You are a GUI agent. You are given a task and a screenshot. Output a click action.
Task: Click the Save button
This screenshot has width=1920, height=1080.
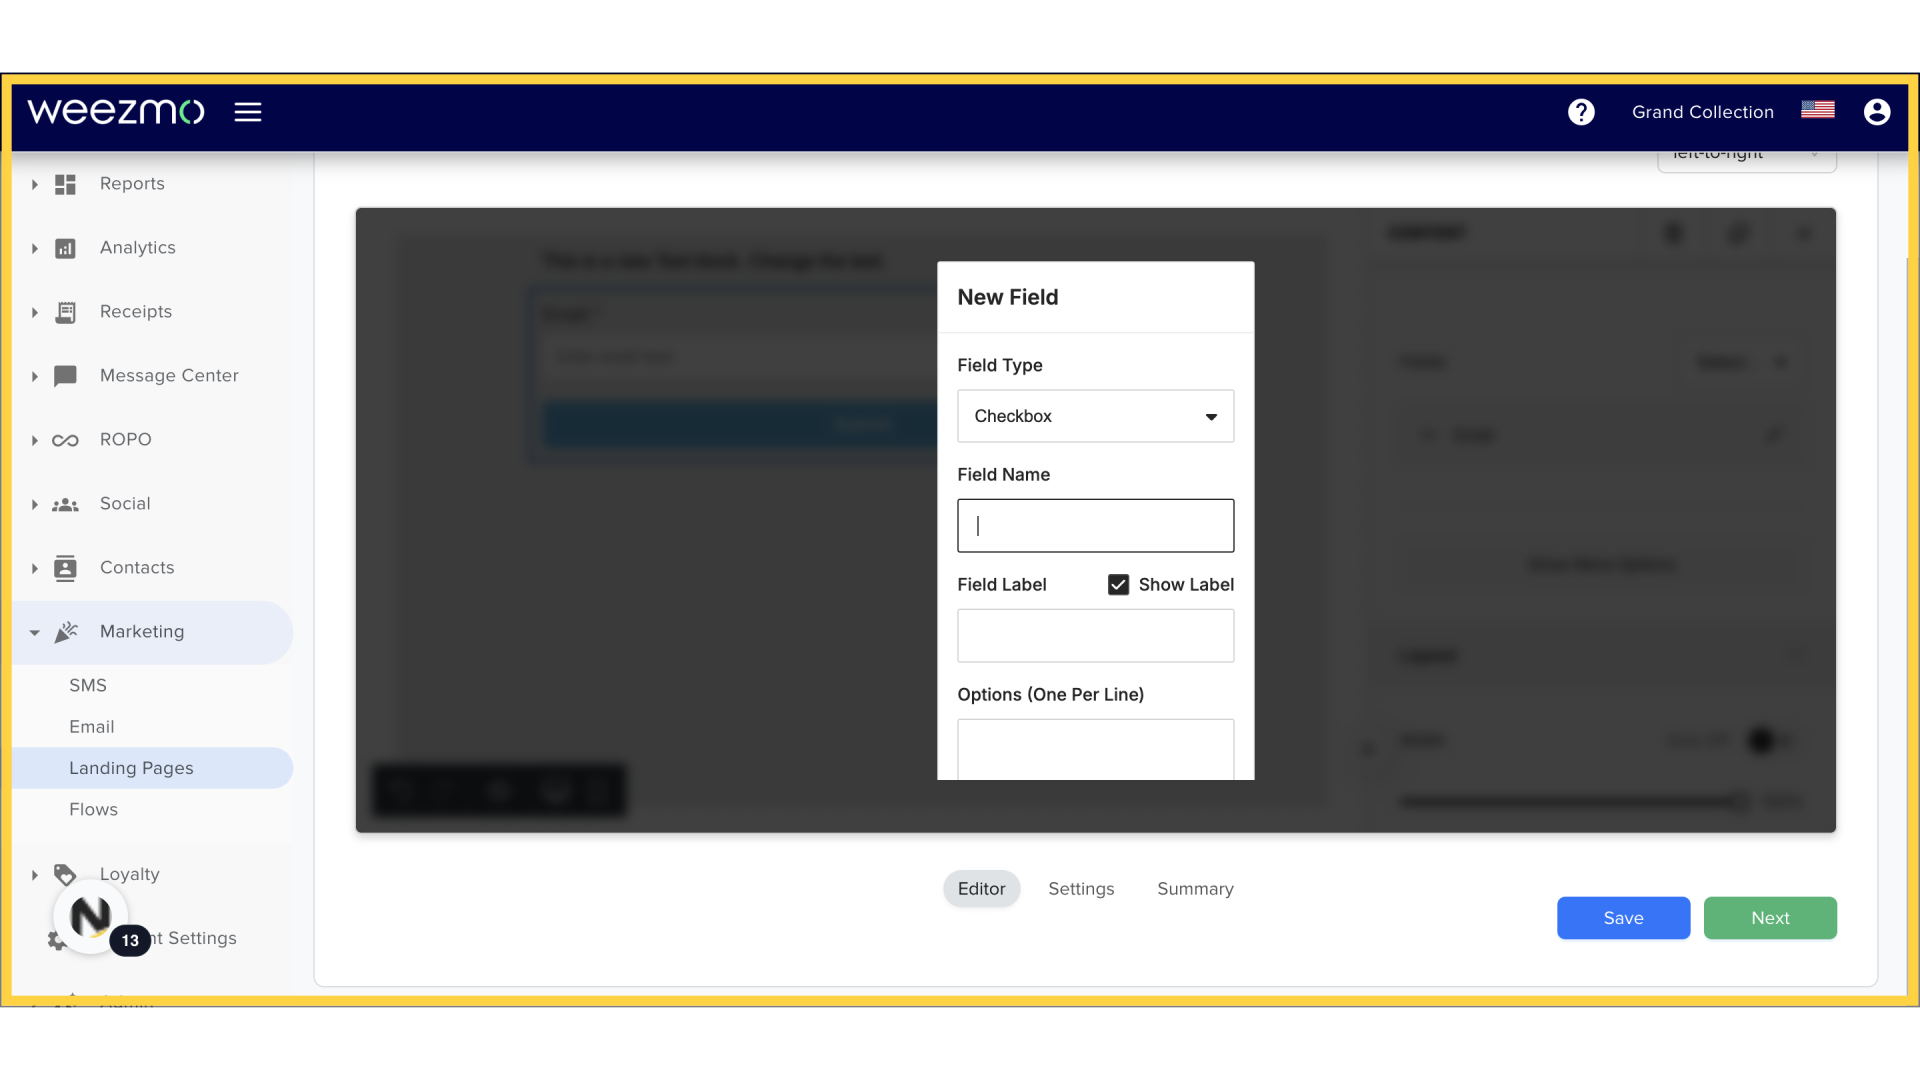click(x=1623, y=916)
